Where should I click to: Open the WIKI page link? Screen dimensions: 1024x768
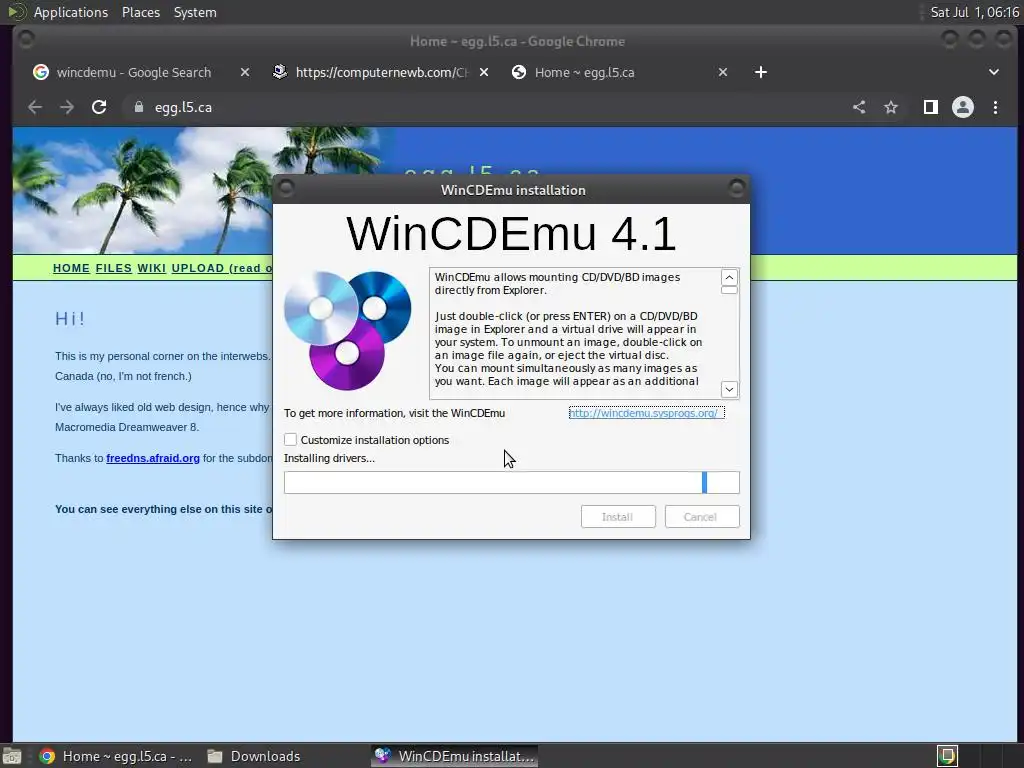(x=152, y=268)
